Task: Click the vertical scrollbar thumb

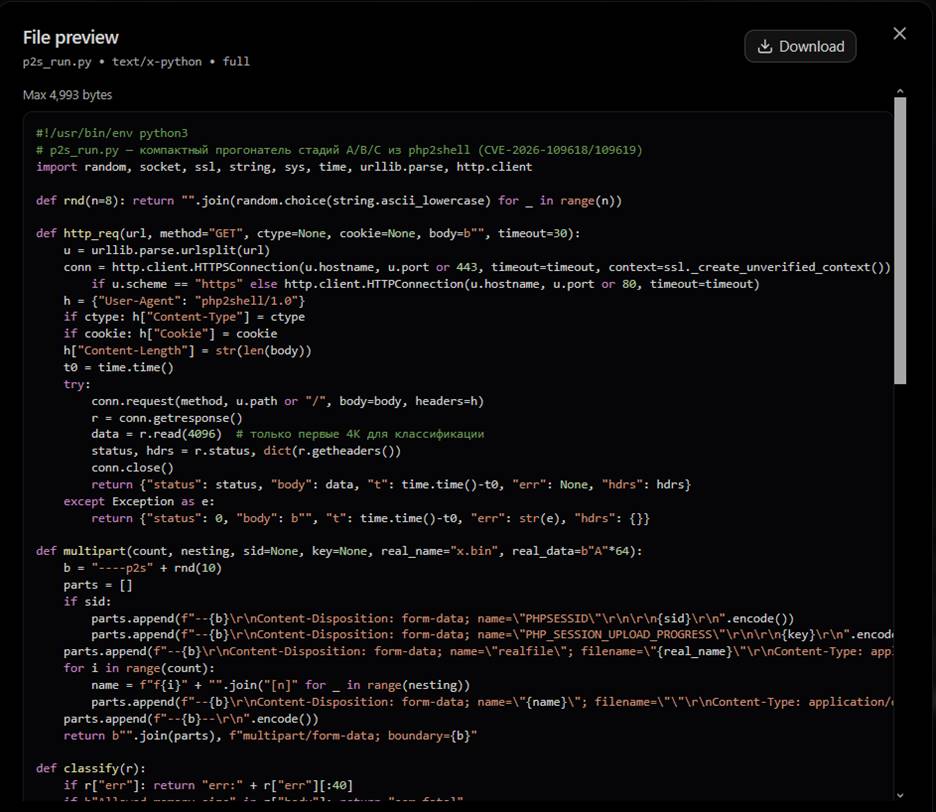Action: tap(900, 241)
